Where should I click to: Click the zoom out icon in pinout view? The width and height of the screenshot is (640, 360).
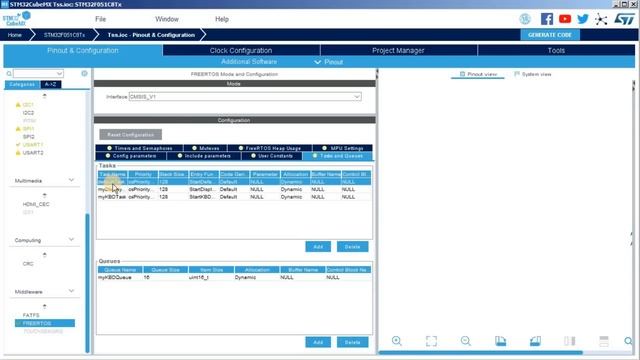click(x=466, y=341)
